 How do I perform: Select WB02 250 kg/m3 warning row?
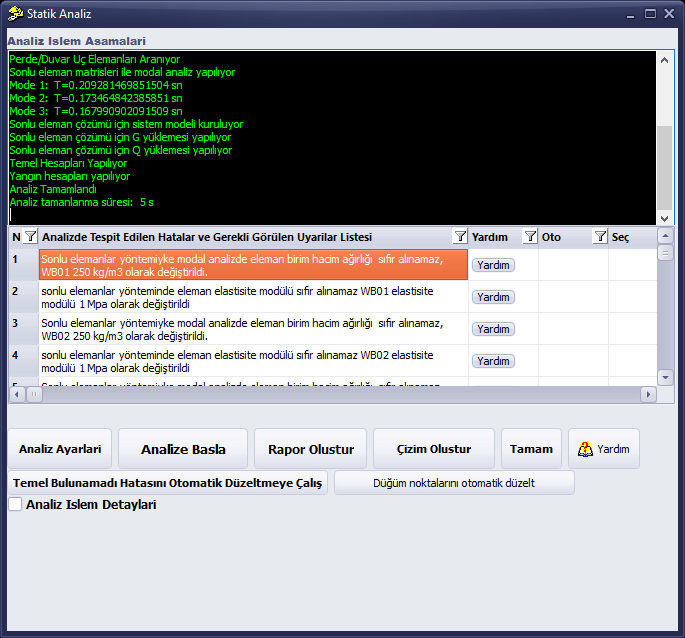(x=253, y=329)
